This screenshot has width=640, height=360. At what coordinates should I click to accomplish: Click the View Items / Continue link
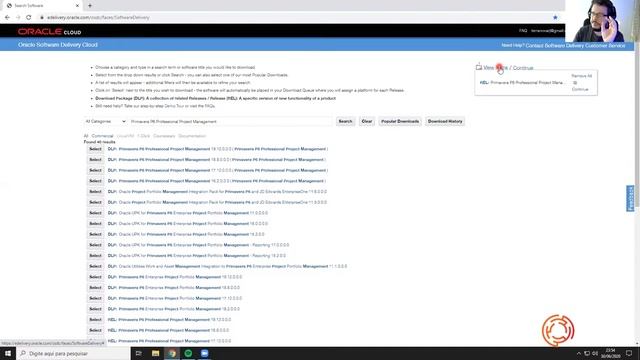click(x=508, y=68)
